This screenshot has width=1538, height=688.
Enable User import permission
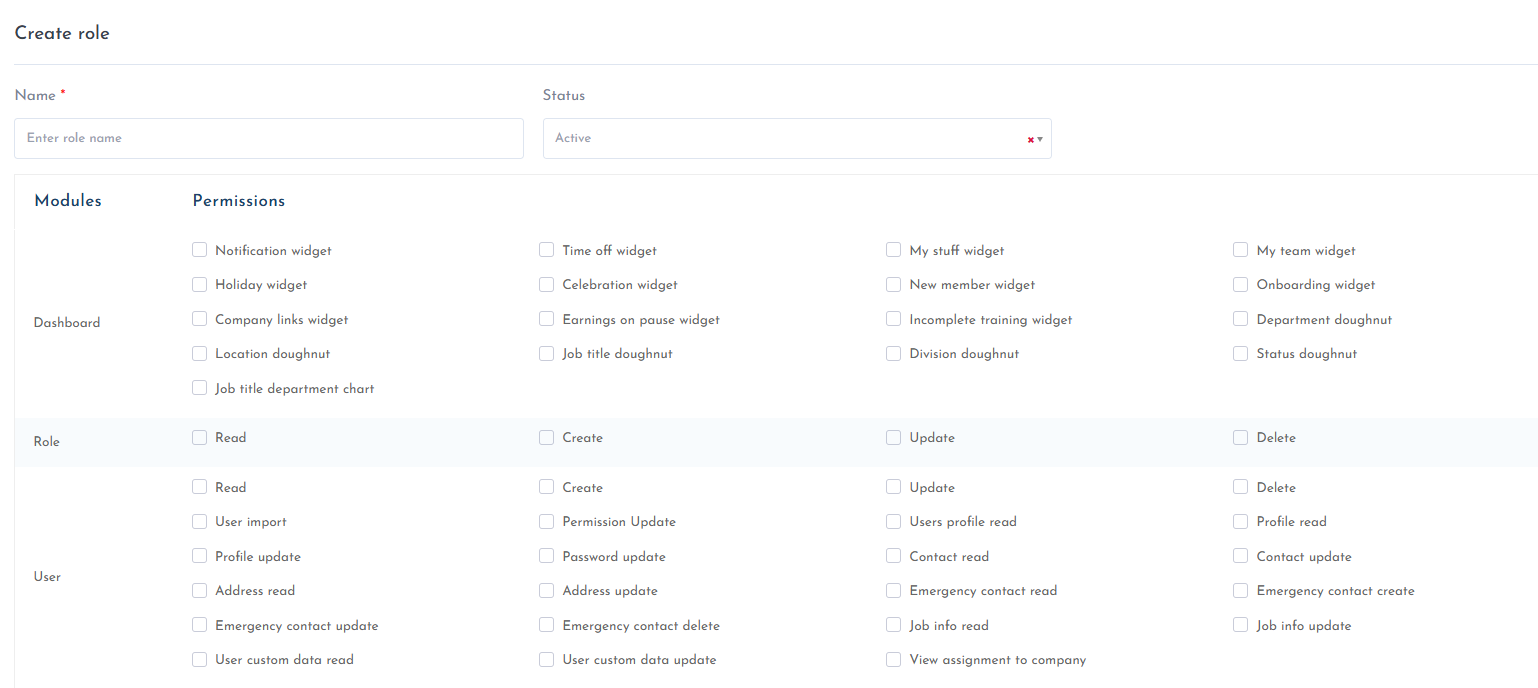point(199,521)
